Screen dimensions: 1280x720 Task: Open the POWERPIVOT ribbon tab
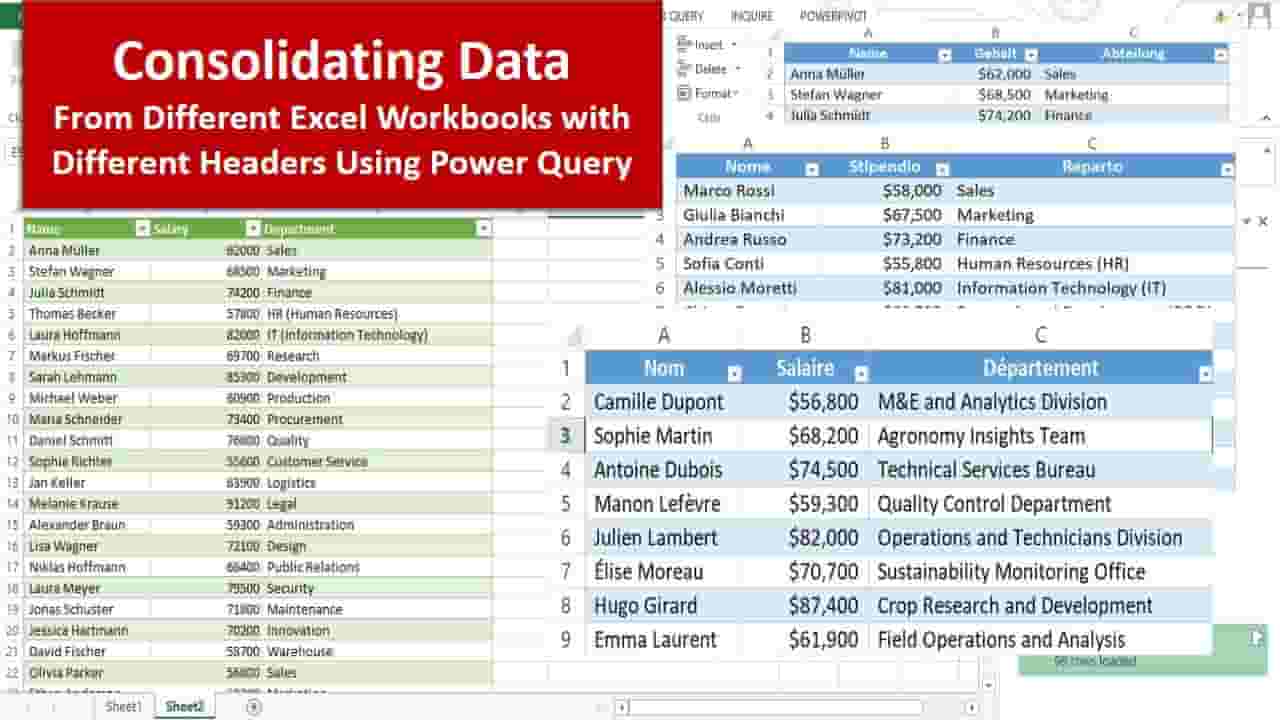tap(833, 16)
